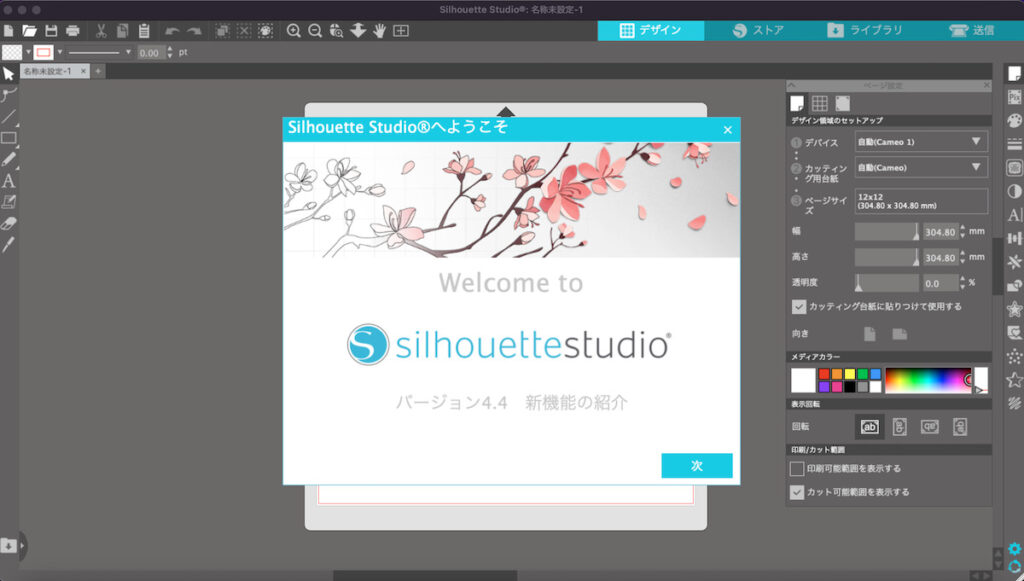Open the grid settings icon in page panel
Screen dimensions: 1024x581
click(x=819, y=103)
